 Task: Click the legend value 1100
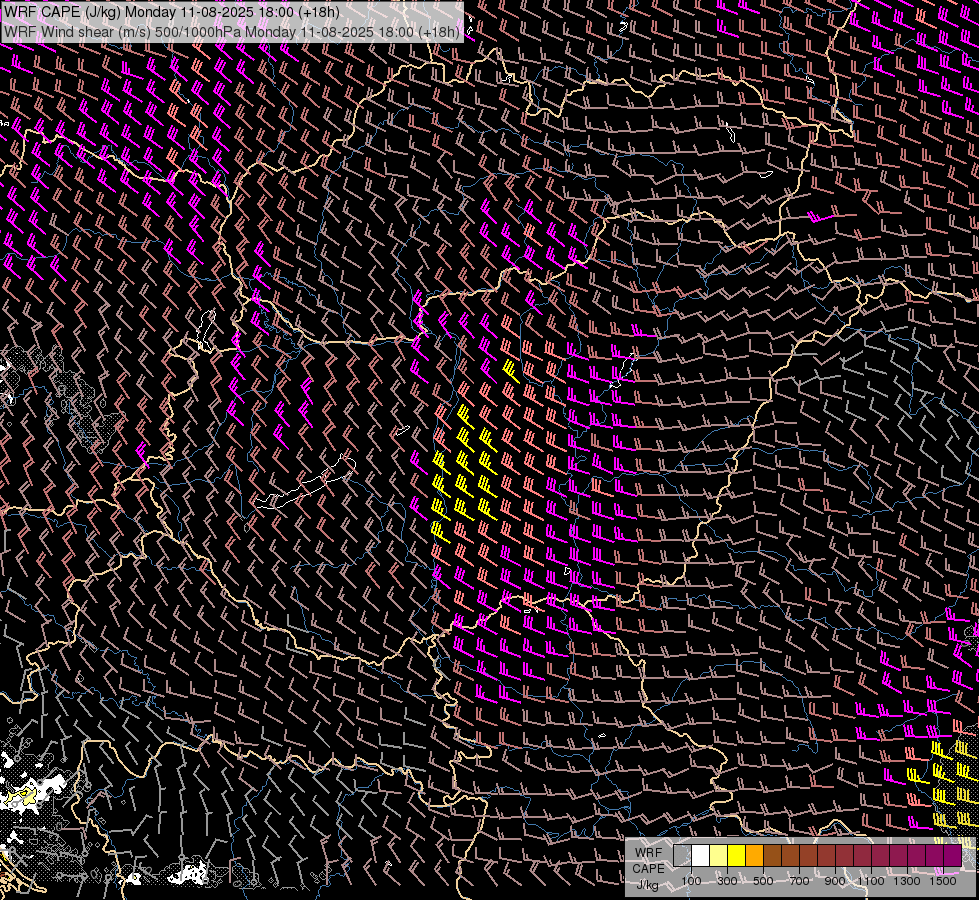tap(871, 881)
